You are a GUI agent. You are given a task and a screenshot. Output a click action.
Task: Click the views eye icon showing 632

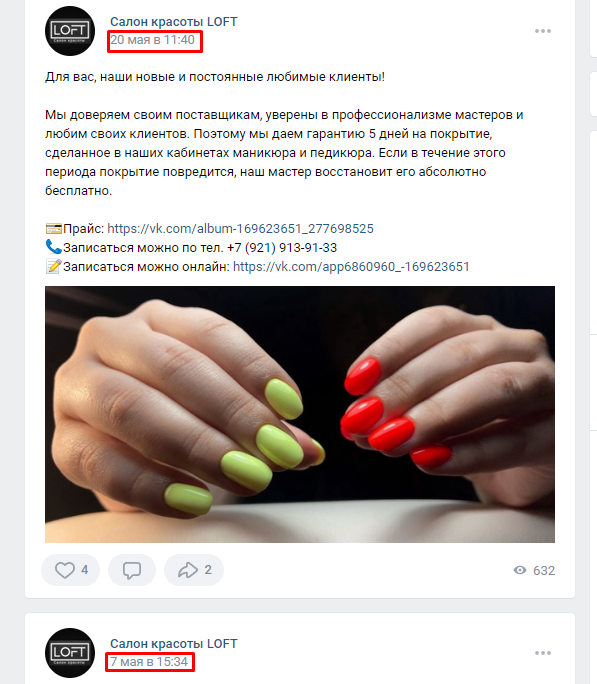point(520,570)
